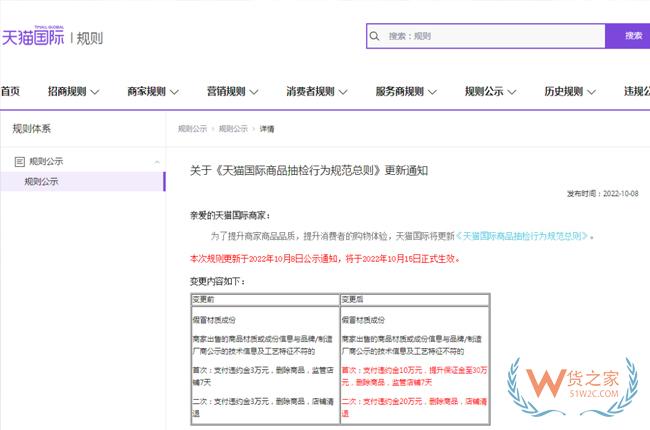Viewport: 650px width, 430px height.
Task: Open the 历史规则 nav menu
Action: point(563,91)
